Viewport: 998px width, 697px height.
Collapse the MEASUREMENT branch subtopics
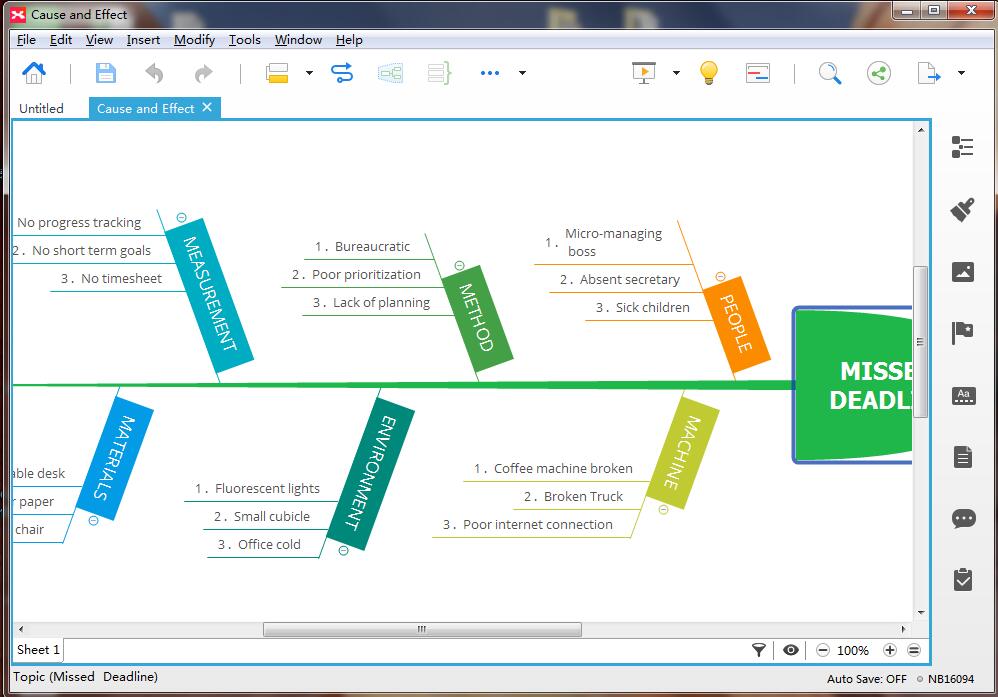click(x=181, y=218)
